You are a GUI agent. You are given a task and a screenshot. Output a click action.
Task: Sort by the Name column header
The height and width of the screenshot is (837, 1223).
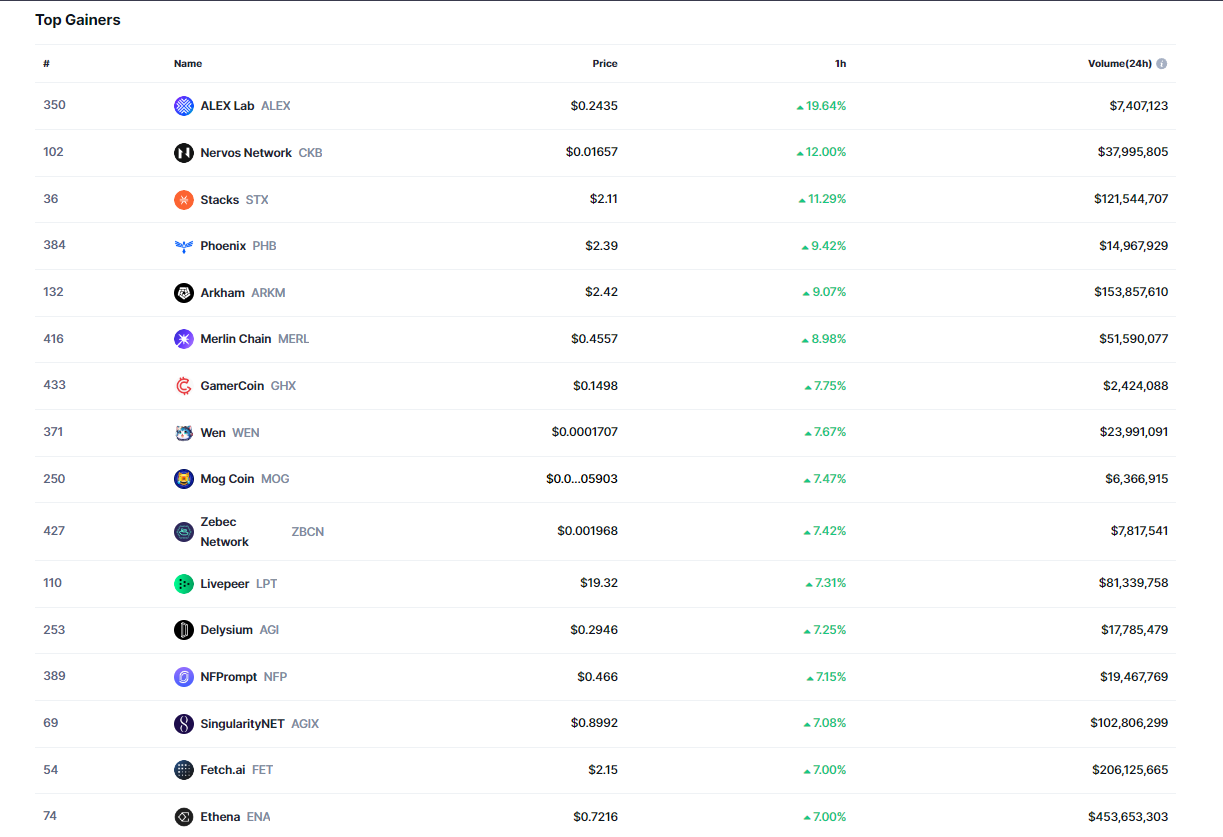188,64
